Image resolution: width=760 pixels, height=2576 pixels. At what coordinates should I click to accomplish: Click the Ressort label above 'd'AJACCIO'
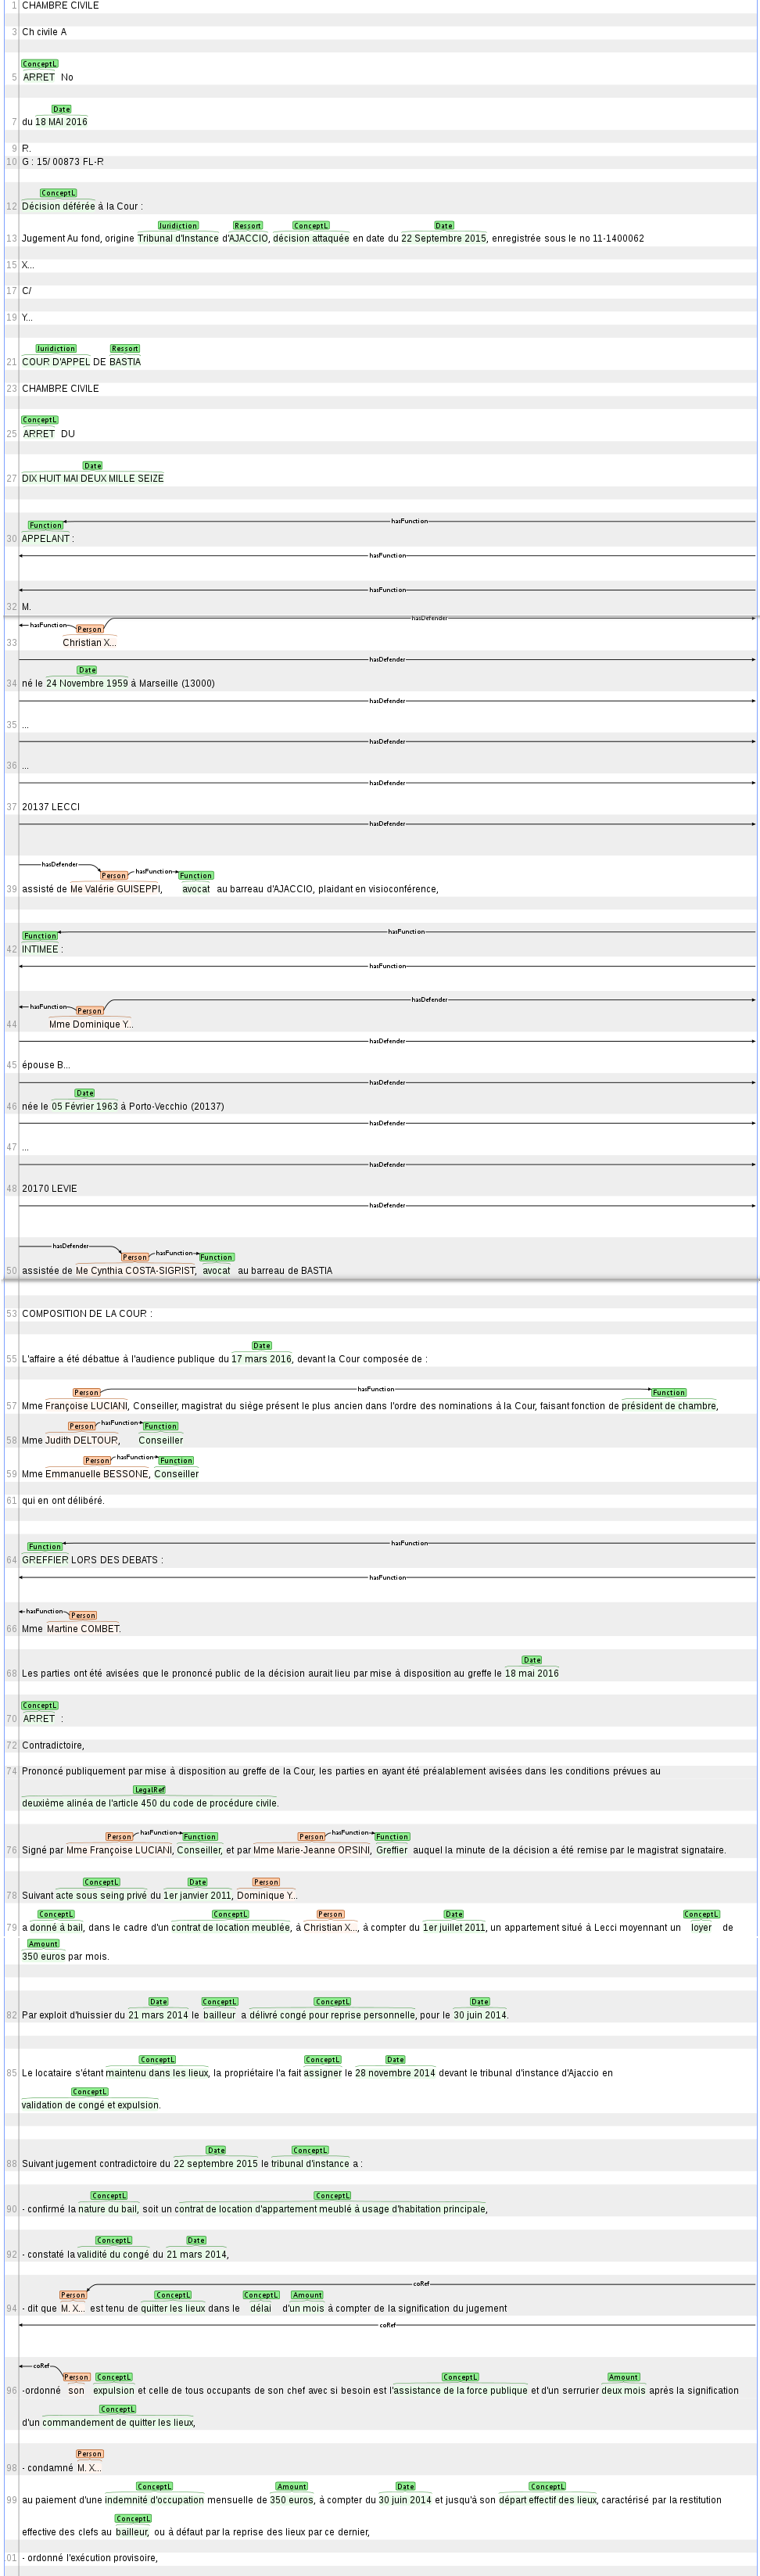pos(248,226)
